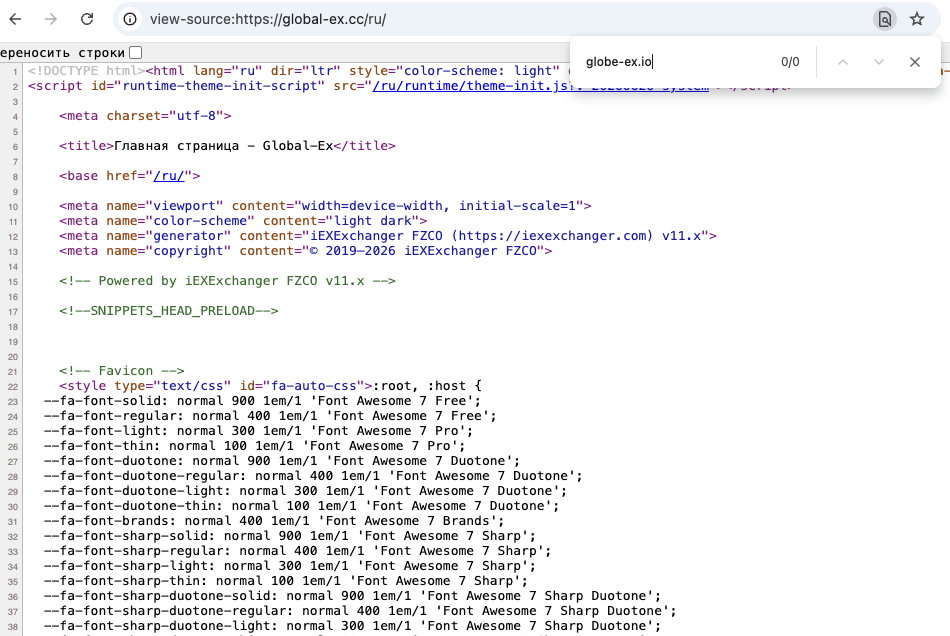Jump to next find result
Viewport: 950px width, 636px height.
click(879, 62)
